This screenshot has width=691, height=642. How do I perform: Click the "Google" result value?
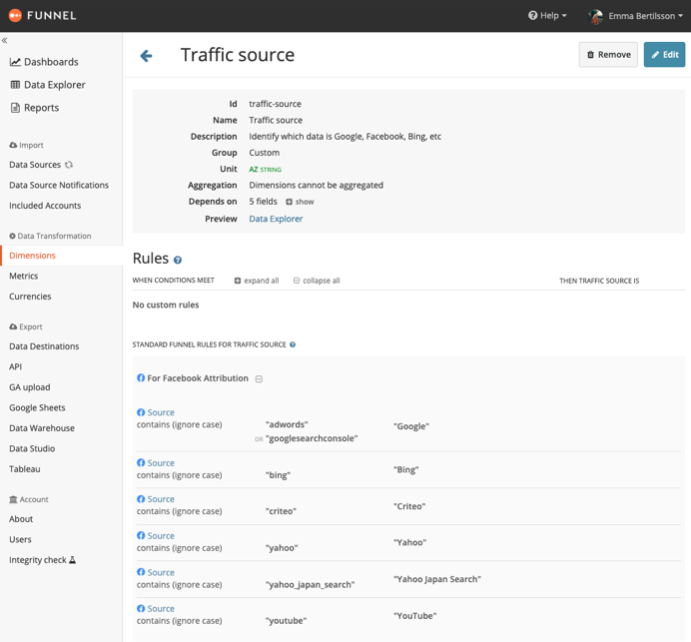pyautogui.click(x=411, y=426)
